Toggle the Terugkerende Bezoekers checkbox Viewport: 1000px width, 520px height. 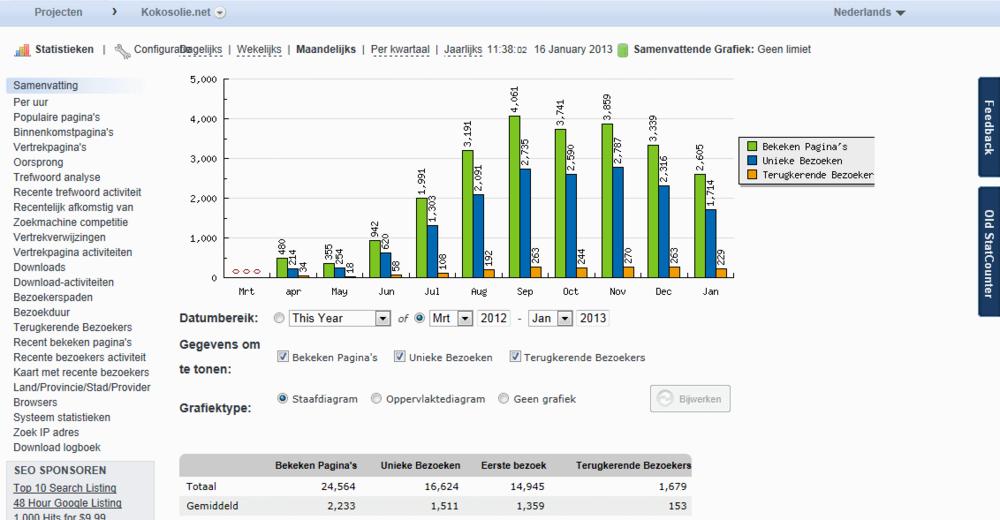pyautogui.click(x=515, y=357)
